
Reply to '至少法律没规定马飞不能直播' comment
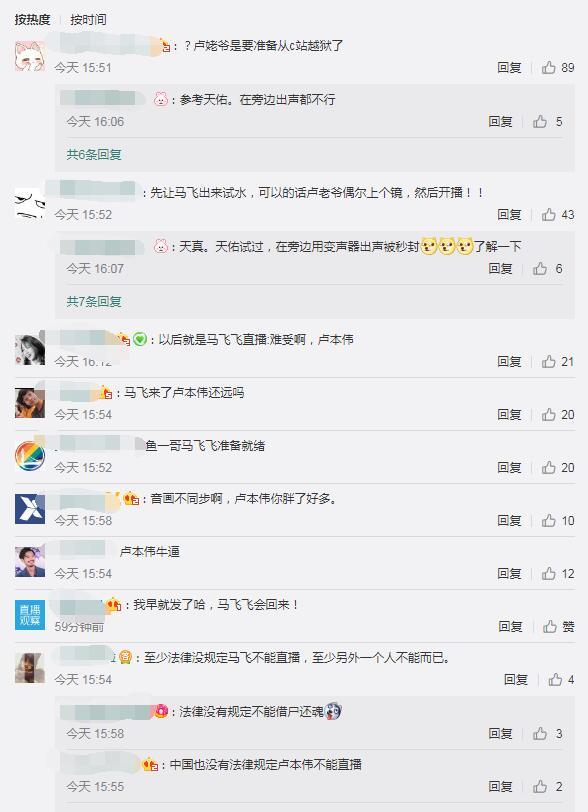[x=516, y=679]
